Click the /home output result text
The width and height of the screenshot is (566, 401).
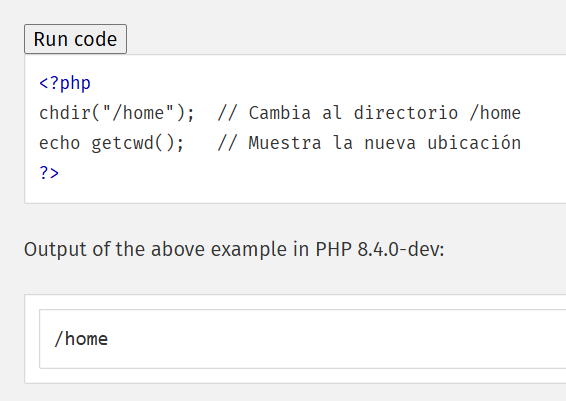(x=81, y=339)
